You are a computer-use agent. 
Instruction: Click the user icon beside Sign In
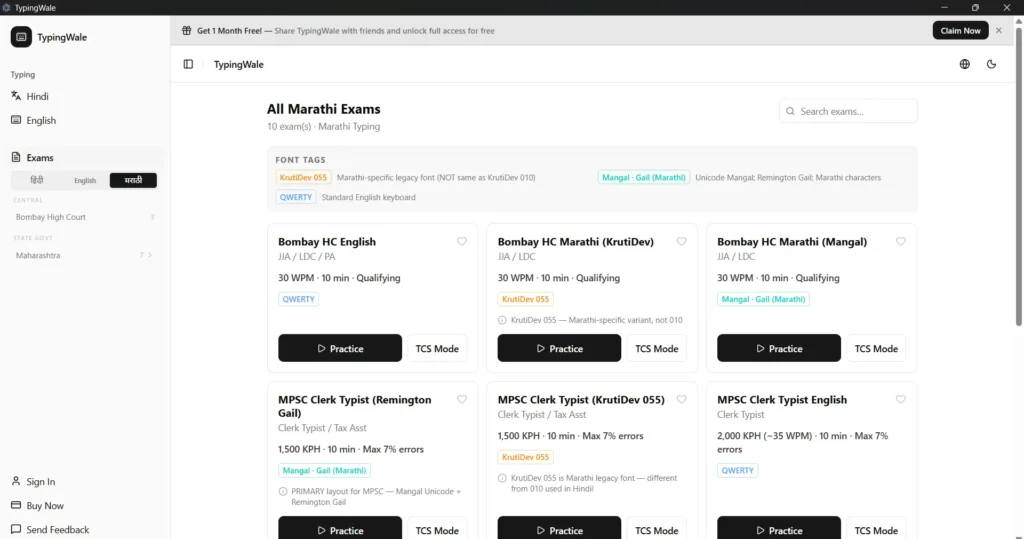16,482
